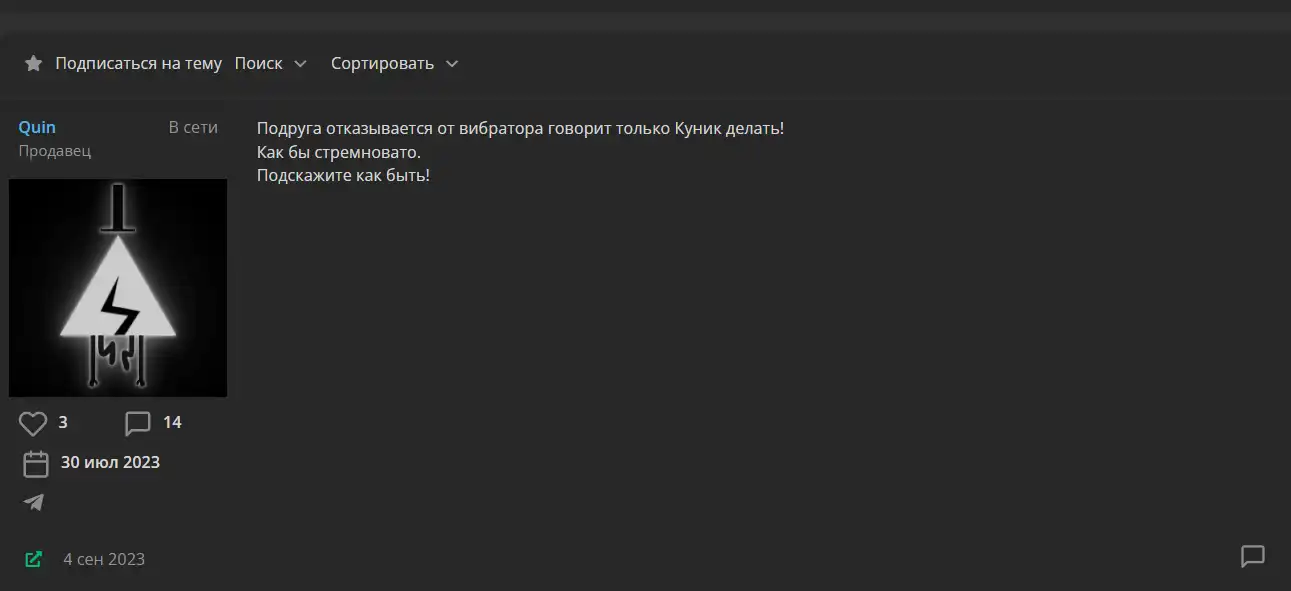This screenshot has height=591, width=1291.
Task: Expand the chevron next to "Сортировать"
Action: [x=451, y=64]
